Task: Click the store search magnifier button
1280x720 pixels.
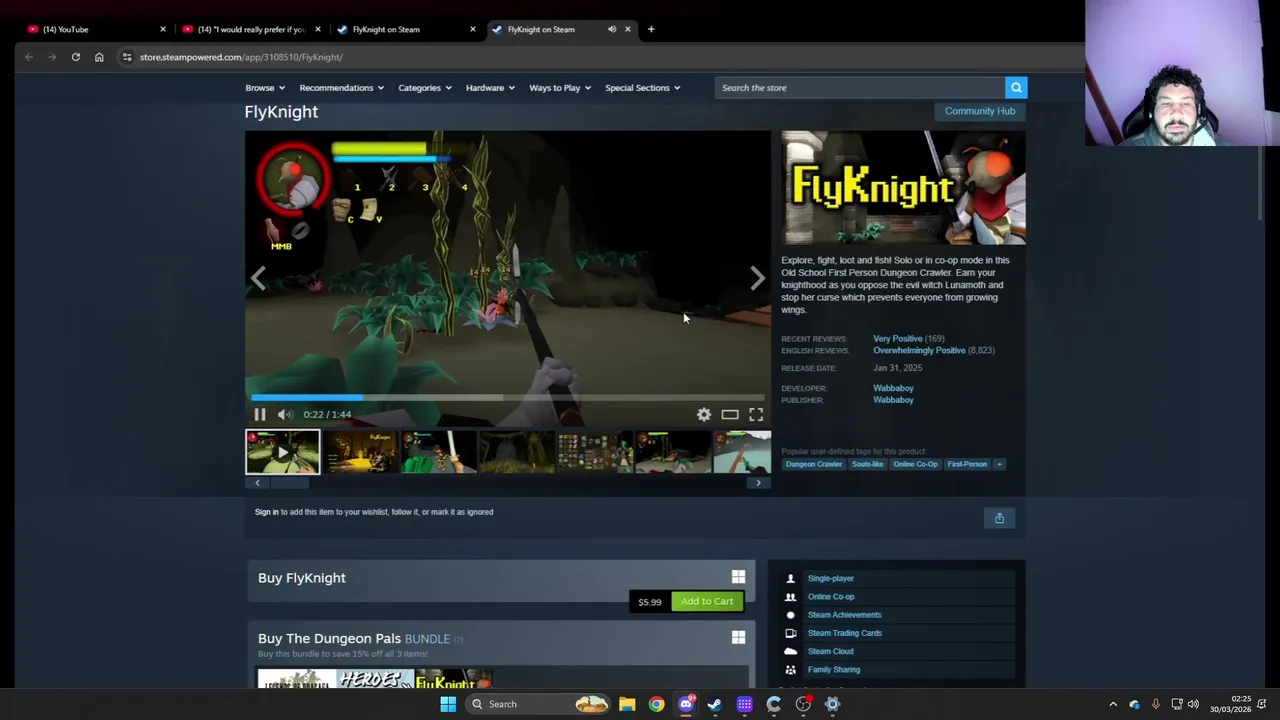Action: (x=1016, y=88)
